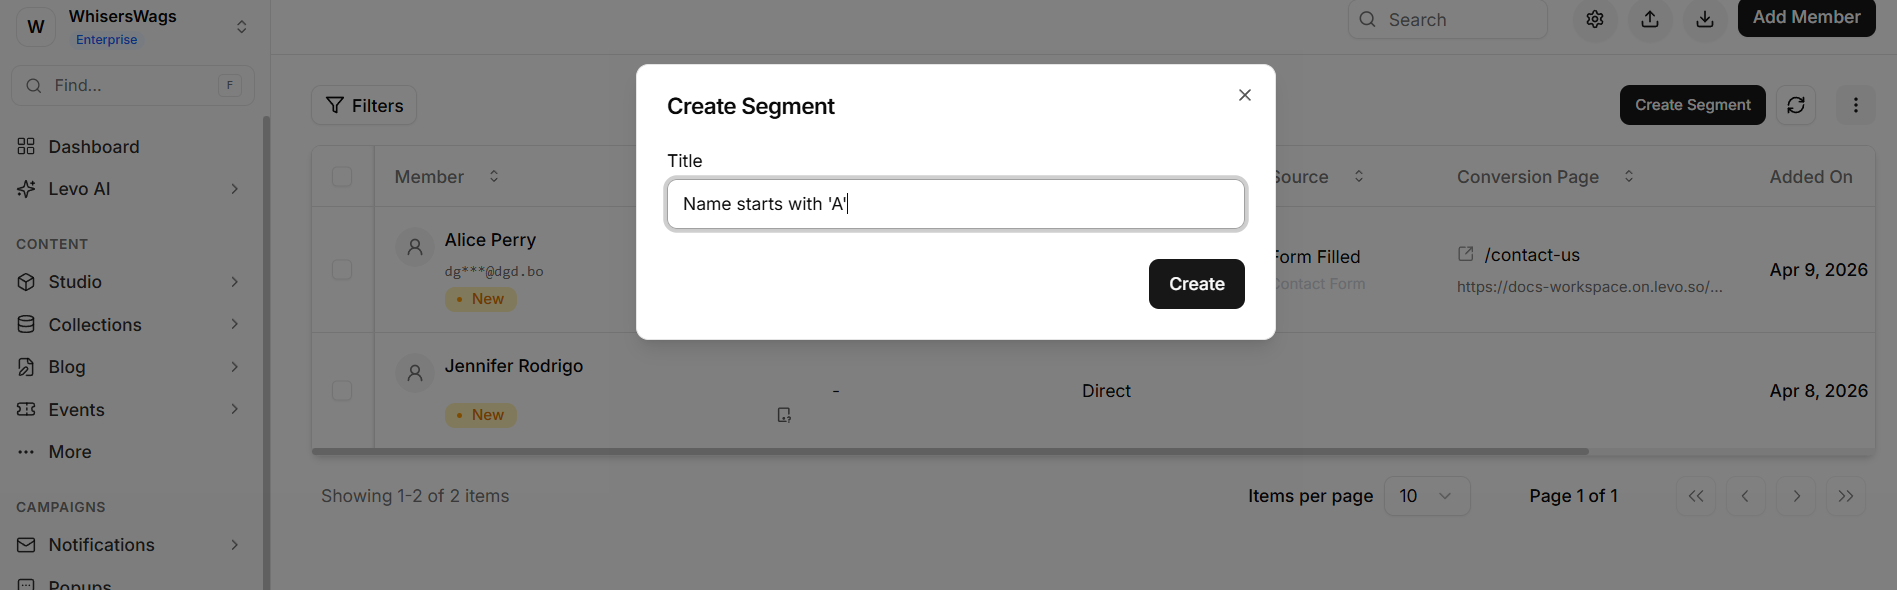Click the settings gear icon
This screenshot has width=1897, height=590.
tap(1594, 19)
